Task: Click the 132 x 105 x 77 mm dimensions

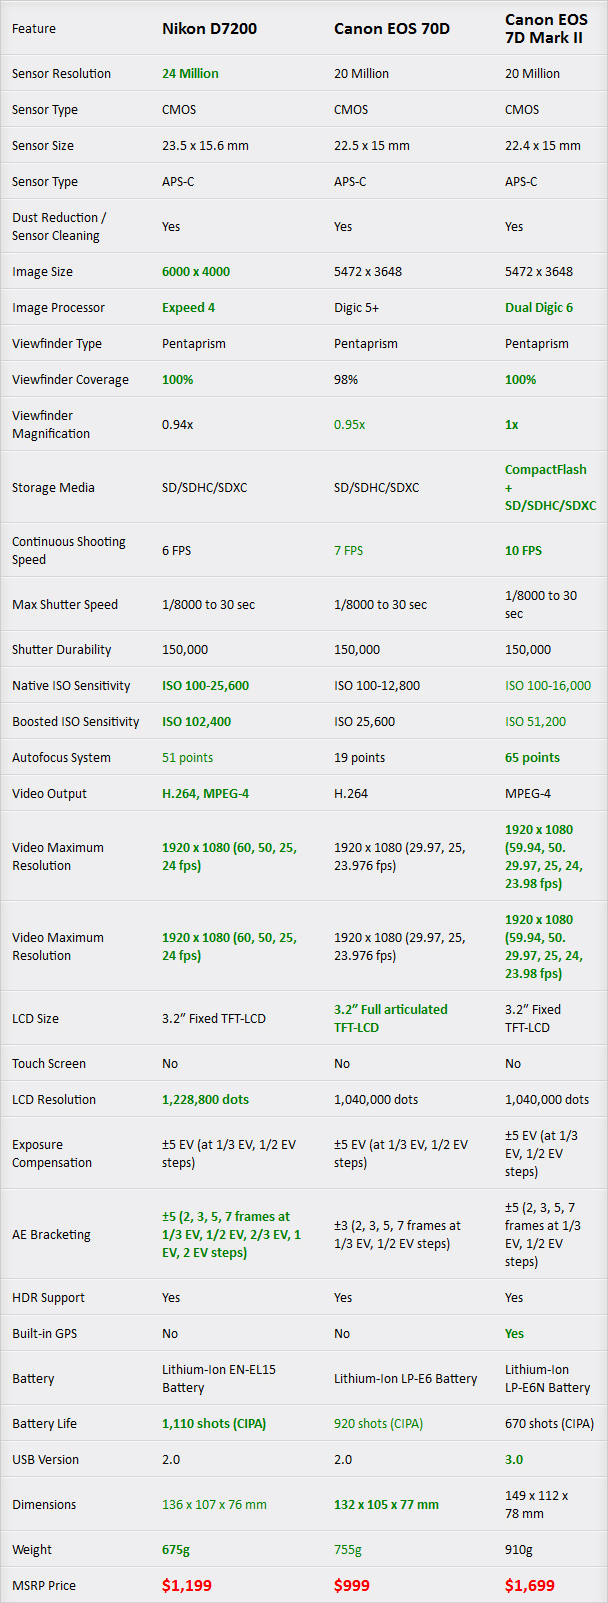Action: (x=386, y=1505)
